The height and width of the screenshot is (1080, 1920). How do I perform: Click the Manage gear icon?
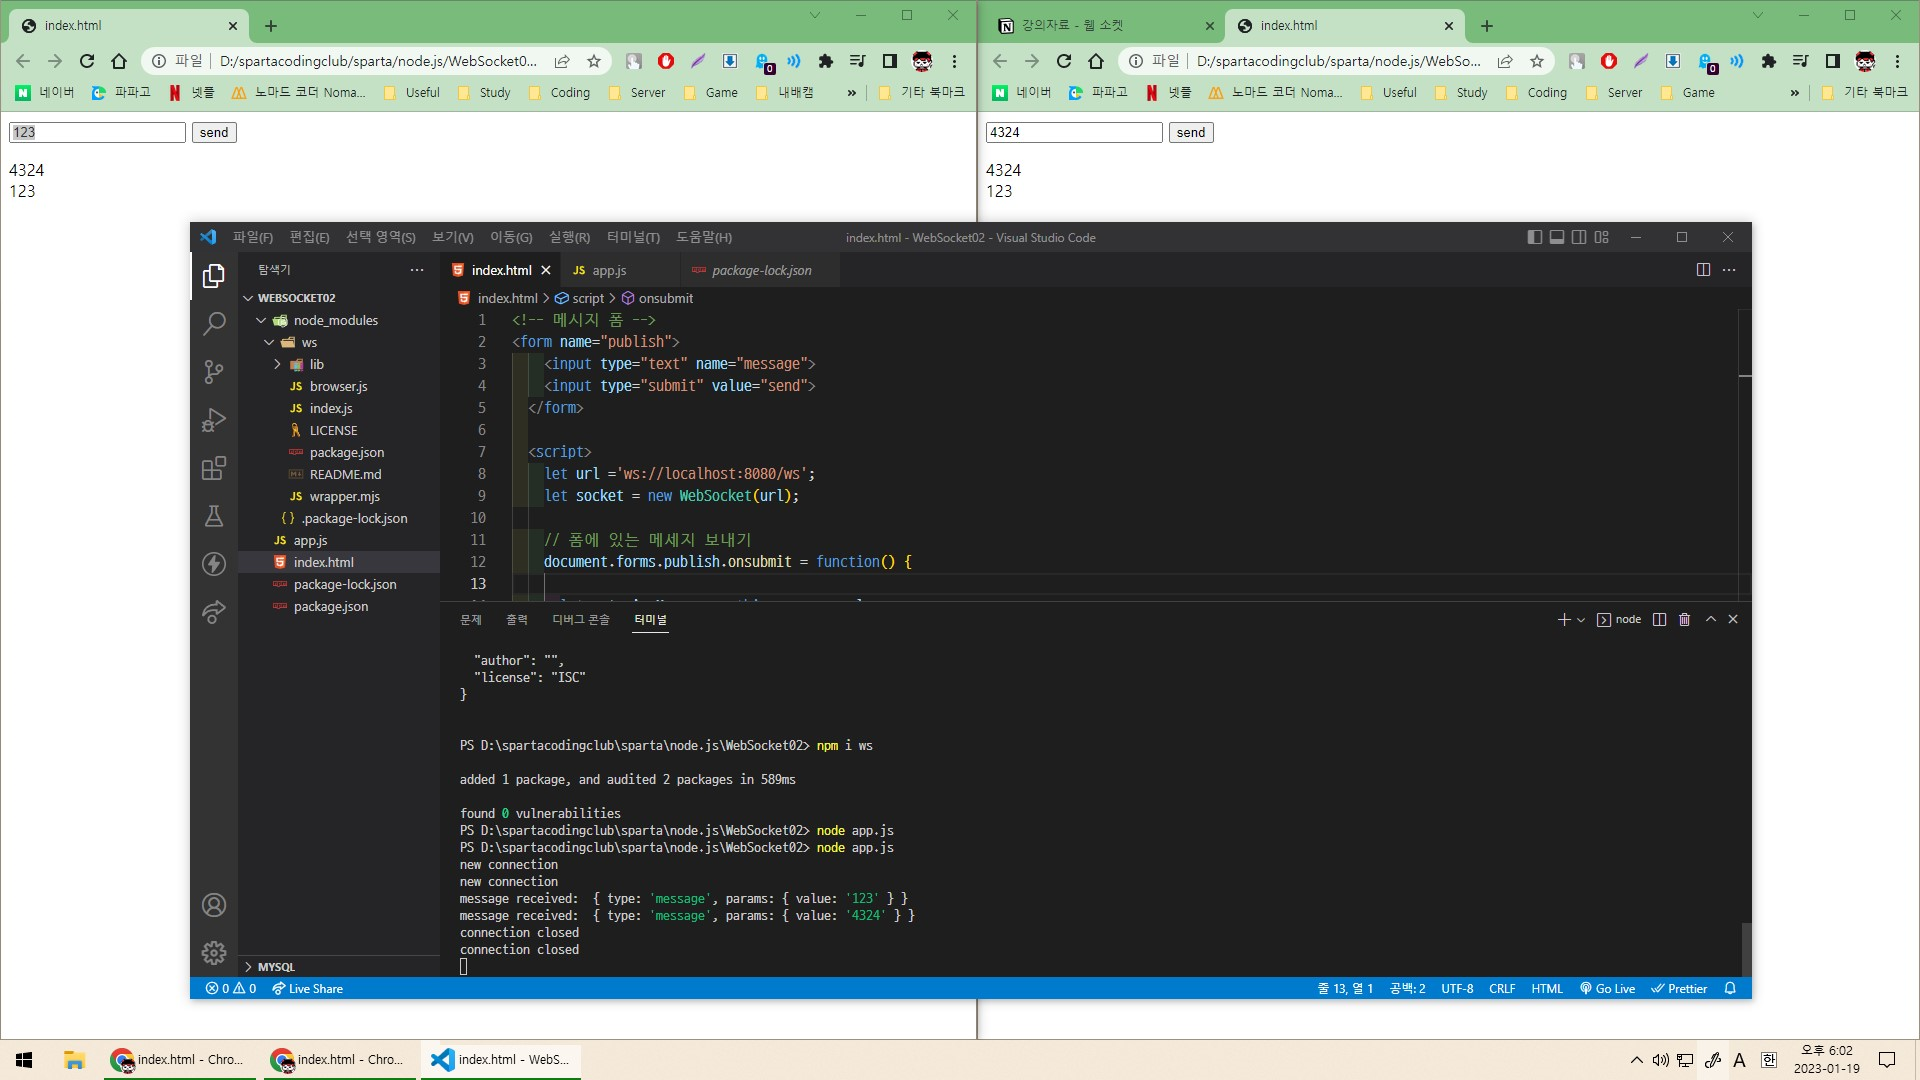click(214, 953)
